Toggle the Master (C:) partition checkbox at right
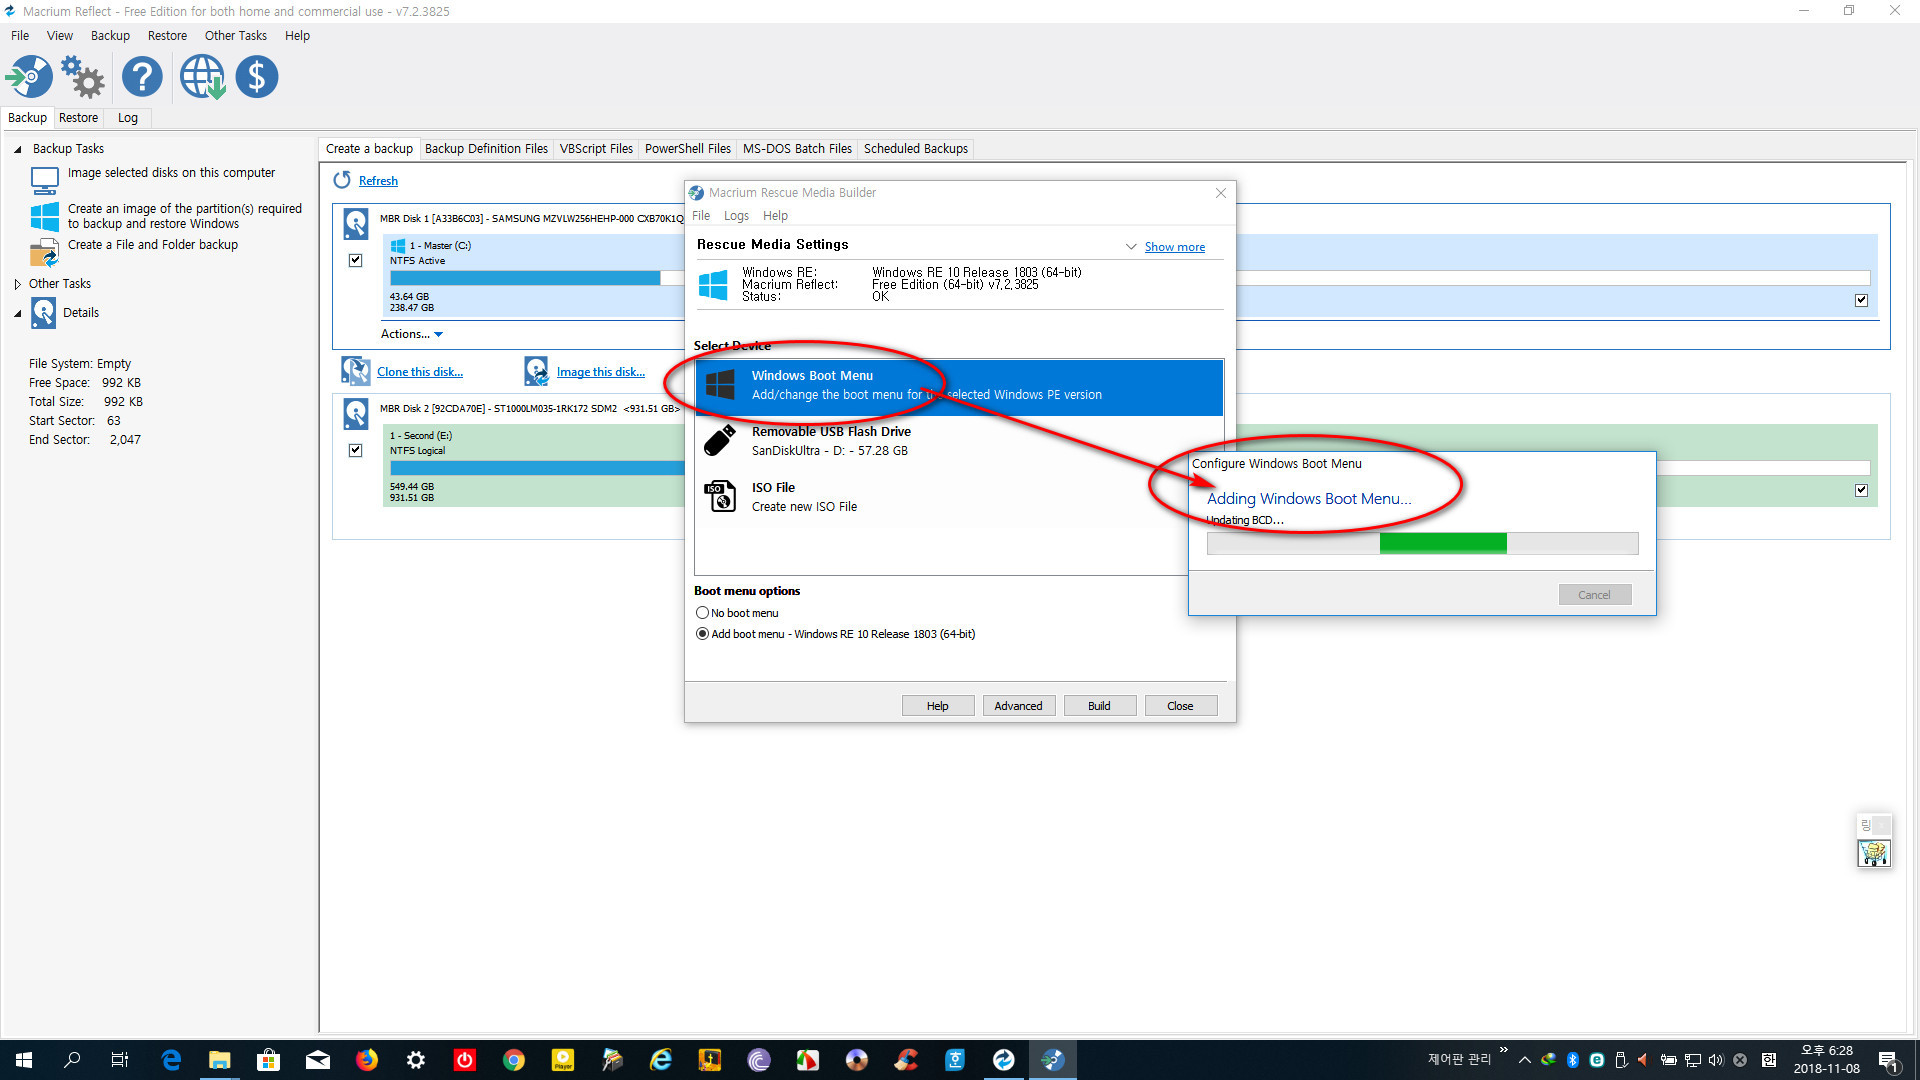The height and width of the screenshot is (1080, 1920). 1861,300
